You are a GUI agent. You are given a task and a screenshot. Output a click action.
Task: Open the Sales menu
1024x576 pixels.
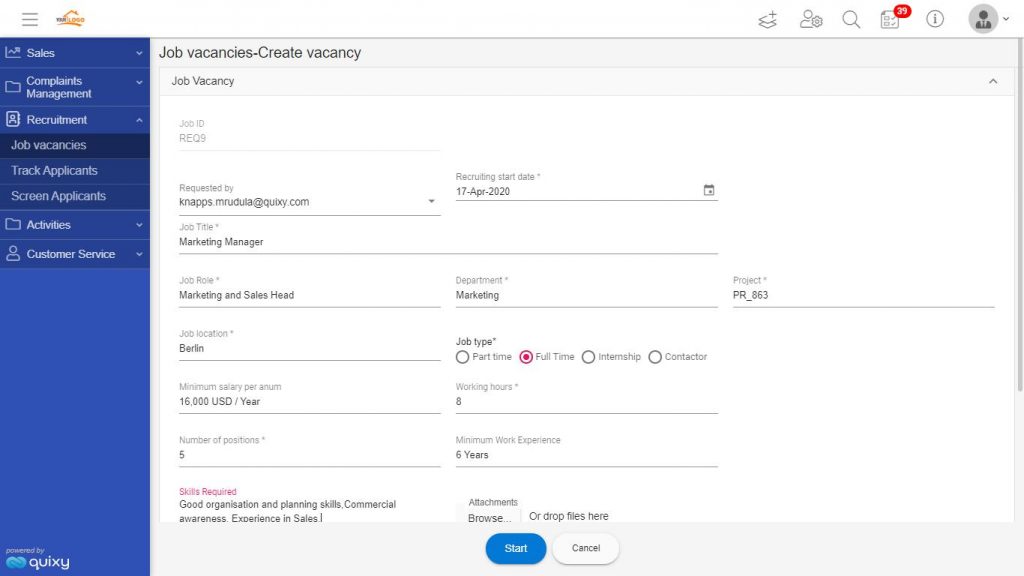coord(74,53)
